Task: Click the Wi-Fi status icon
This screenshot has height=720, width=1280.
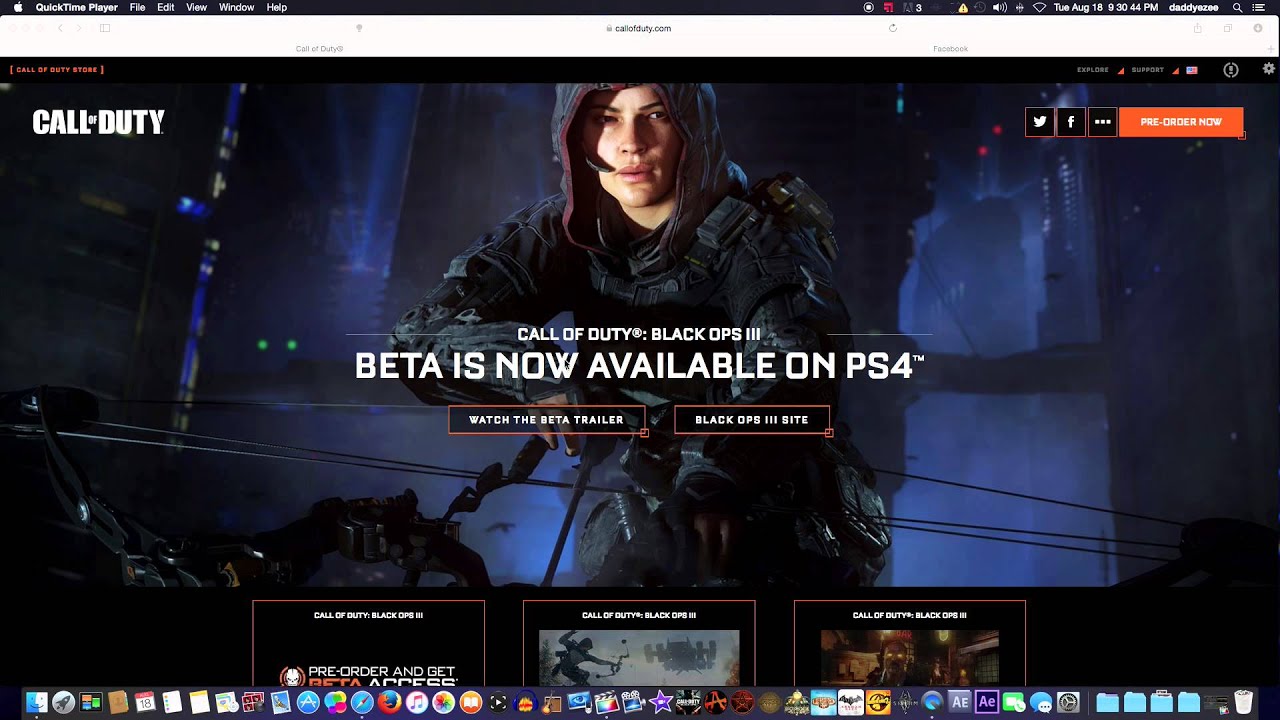Action: tap(1039, 7)
